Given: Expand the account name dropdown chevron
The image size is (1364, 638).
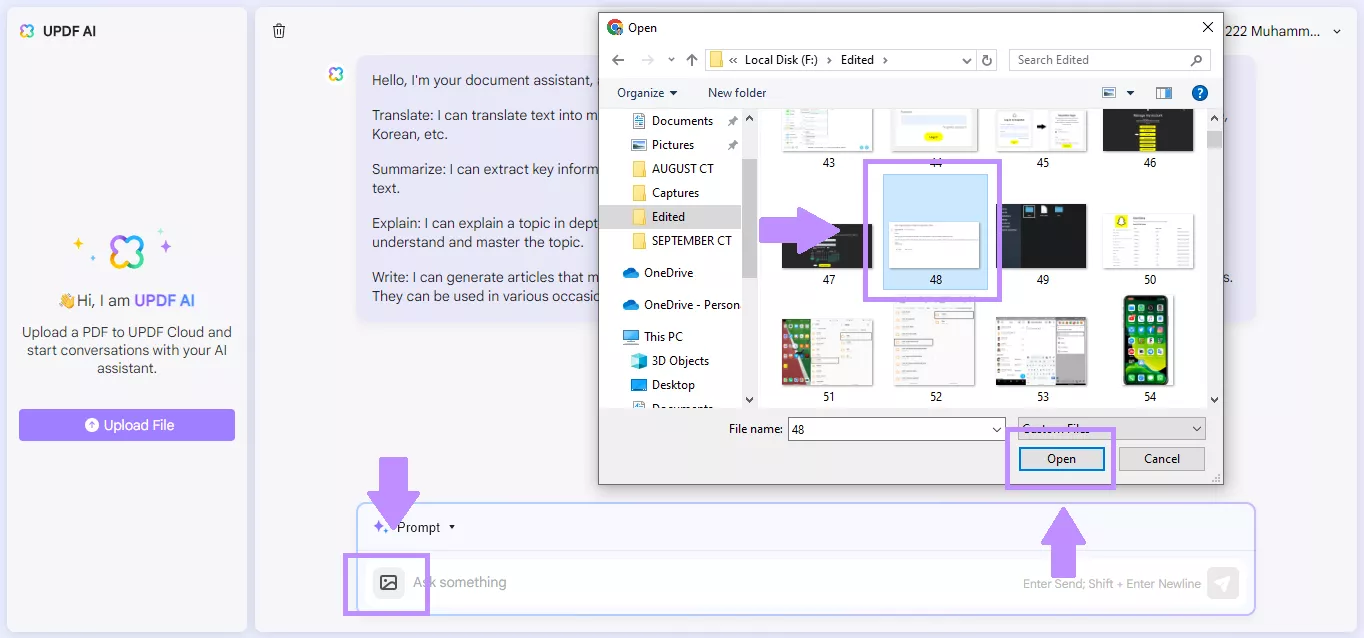Looking at the screenshot, I should coord(1337,32).
